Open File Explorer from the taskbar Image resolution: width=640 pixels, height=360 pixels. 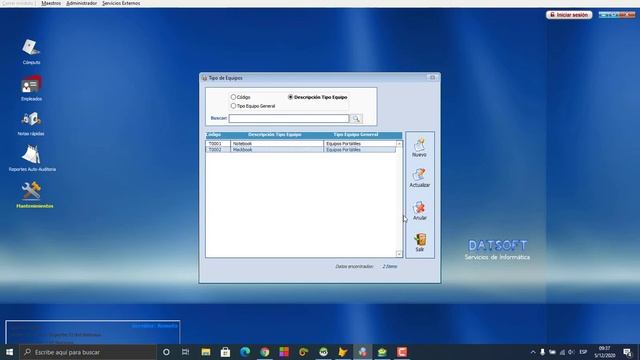point(206,352)
